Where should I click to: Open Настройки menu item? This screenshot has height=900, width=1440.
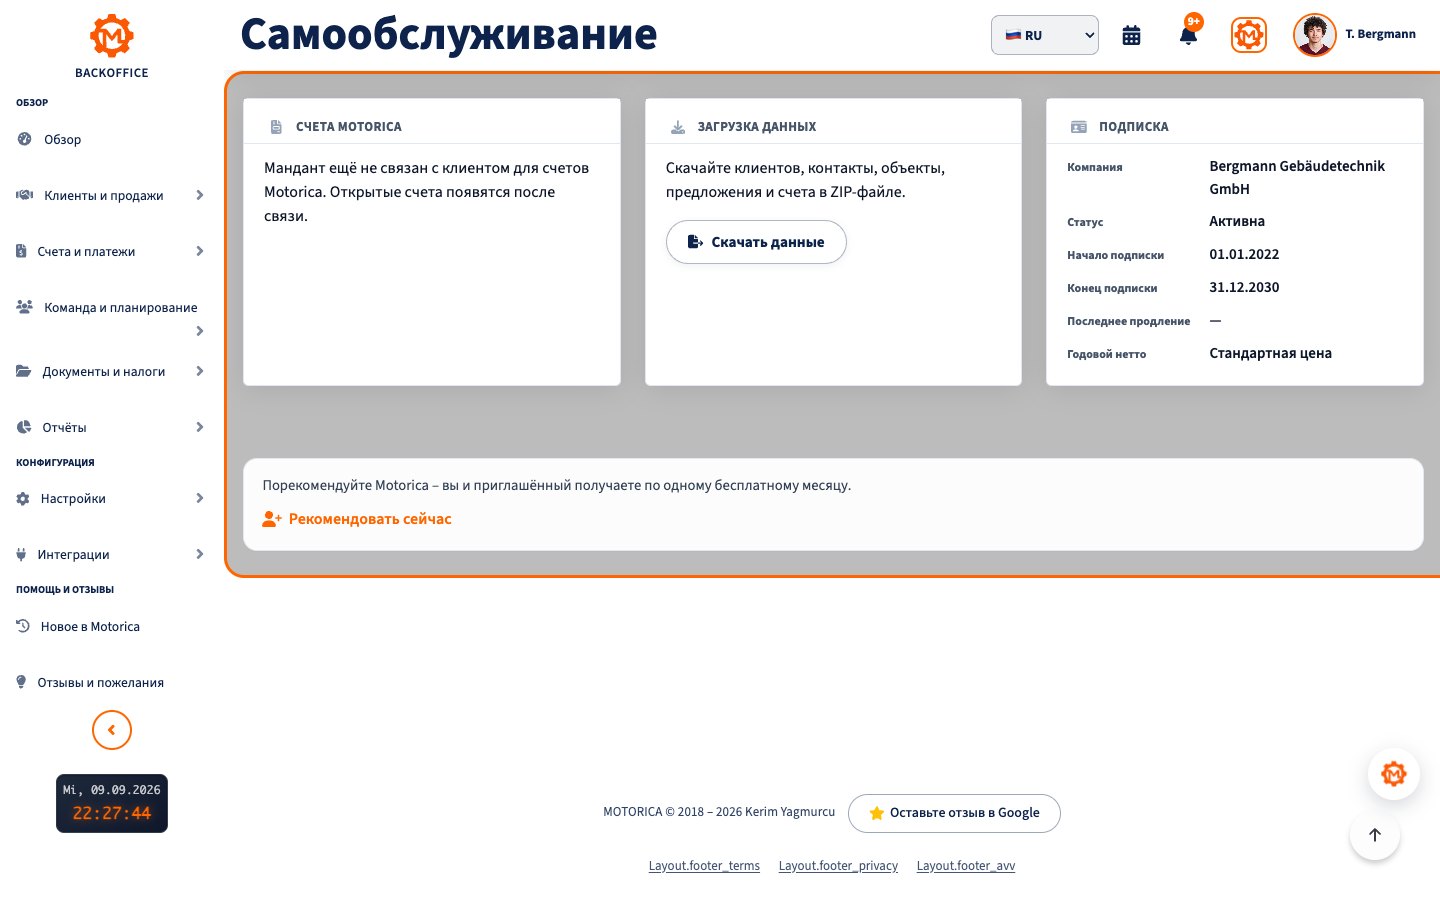pyautogui.click(x=73, y=499)
